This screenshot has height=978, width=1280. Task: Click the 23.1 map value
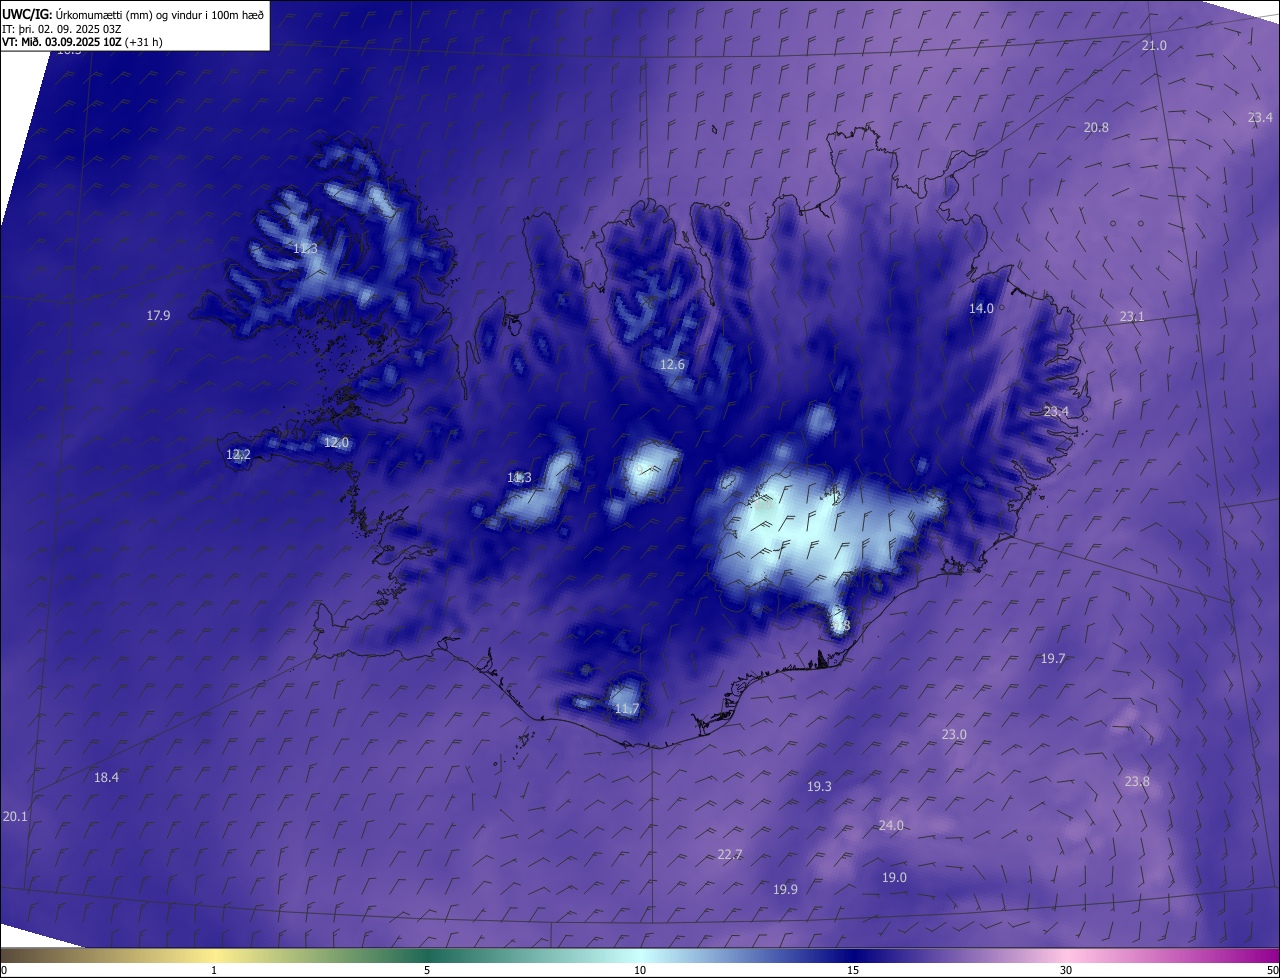point(1131,316)
